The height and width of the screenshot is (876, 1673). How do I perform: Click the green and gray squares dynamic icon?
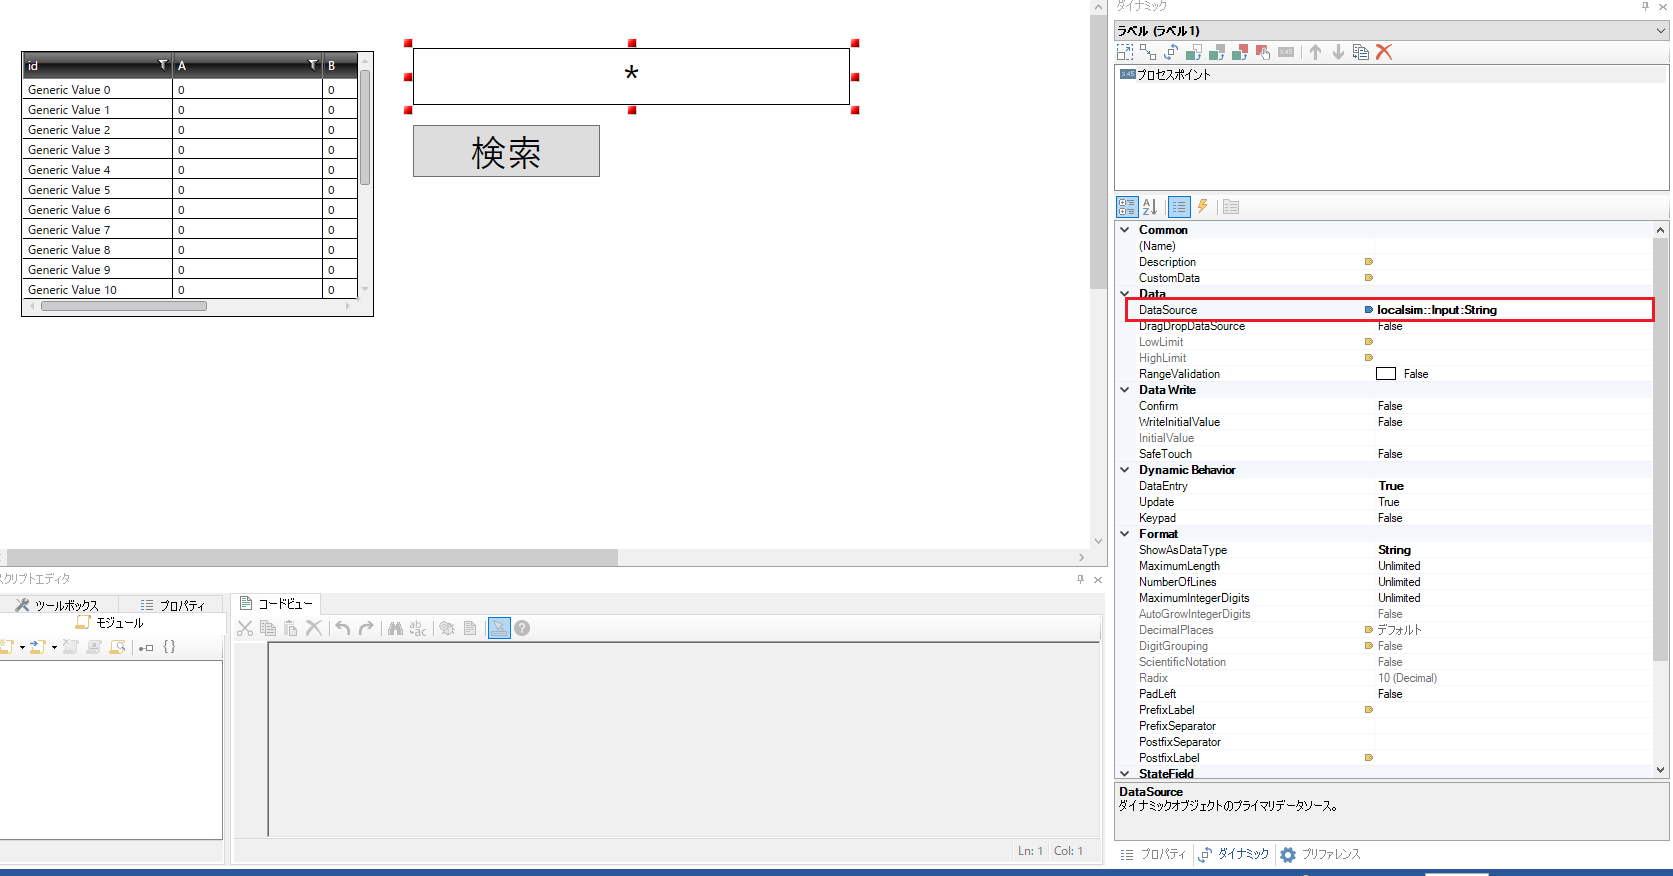[x=1217, y=52]
